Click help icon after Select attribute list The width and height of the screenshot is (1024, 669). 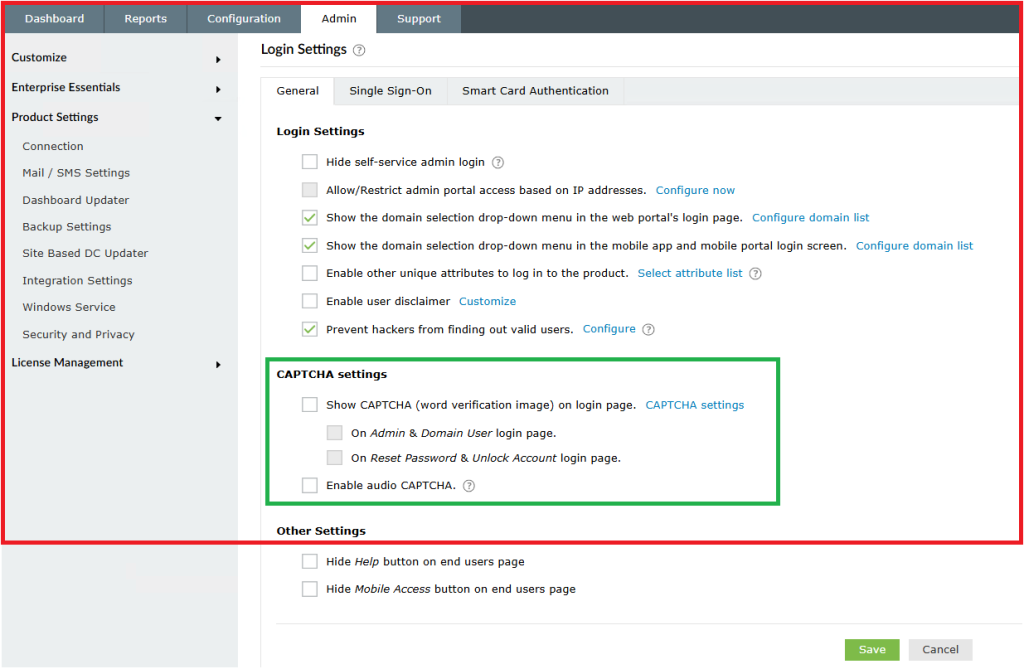(x=755, y=273)
